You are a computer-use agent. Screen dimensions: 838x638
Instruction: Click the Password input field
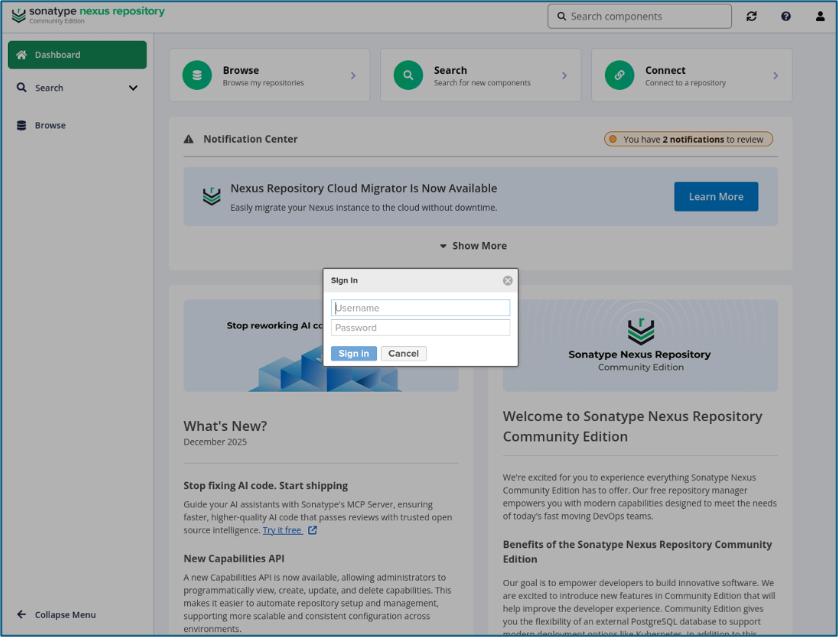click(x=420, y=328)
